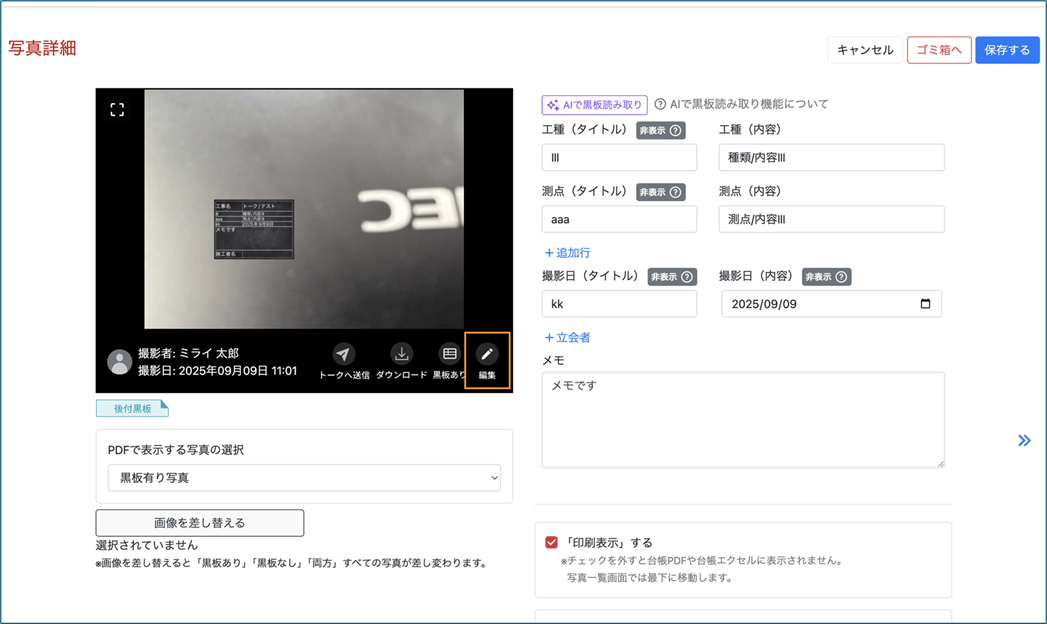
Task: Toggle the 黒板あり blackboard icon
Action: pos(449,355)
